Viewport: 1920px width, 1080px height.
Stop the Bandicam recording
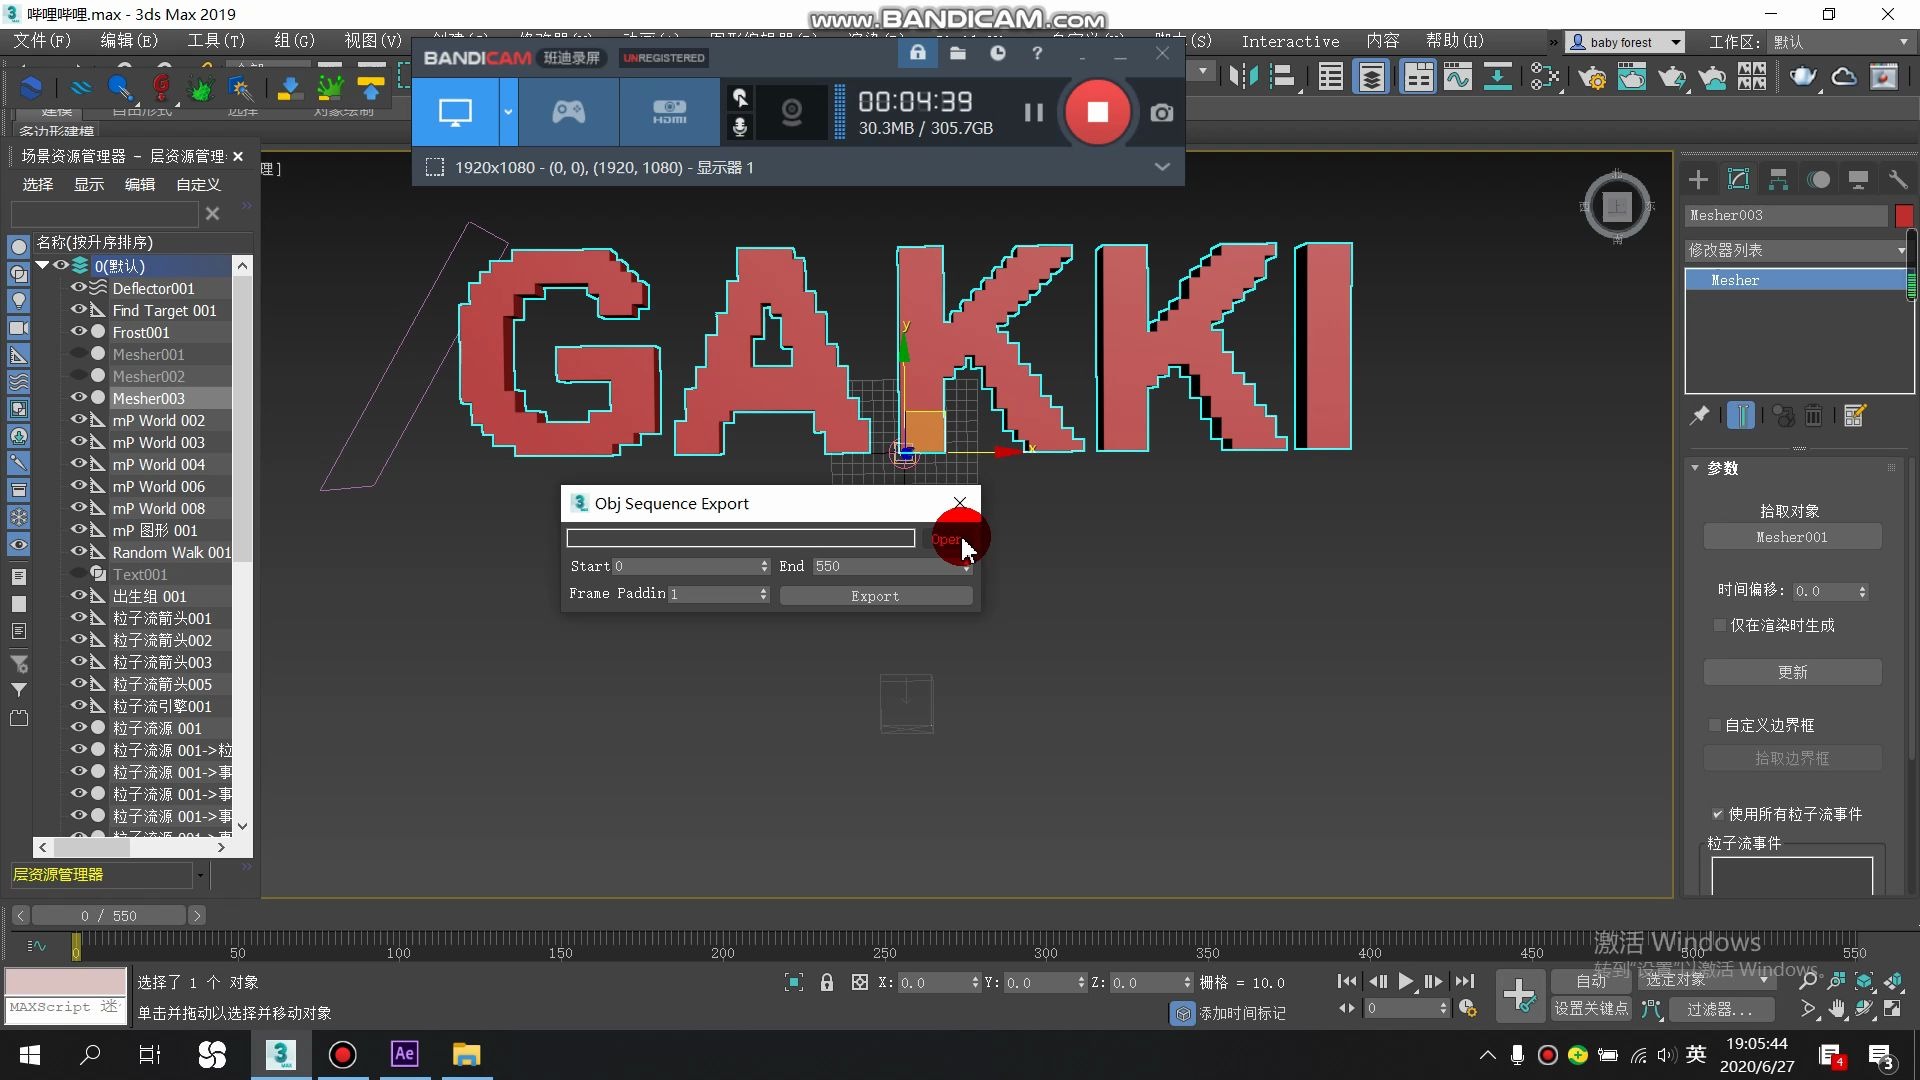[1097, 112]
